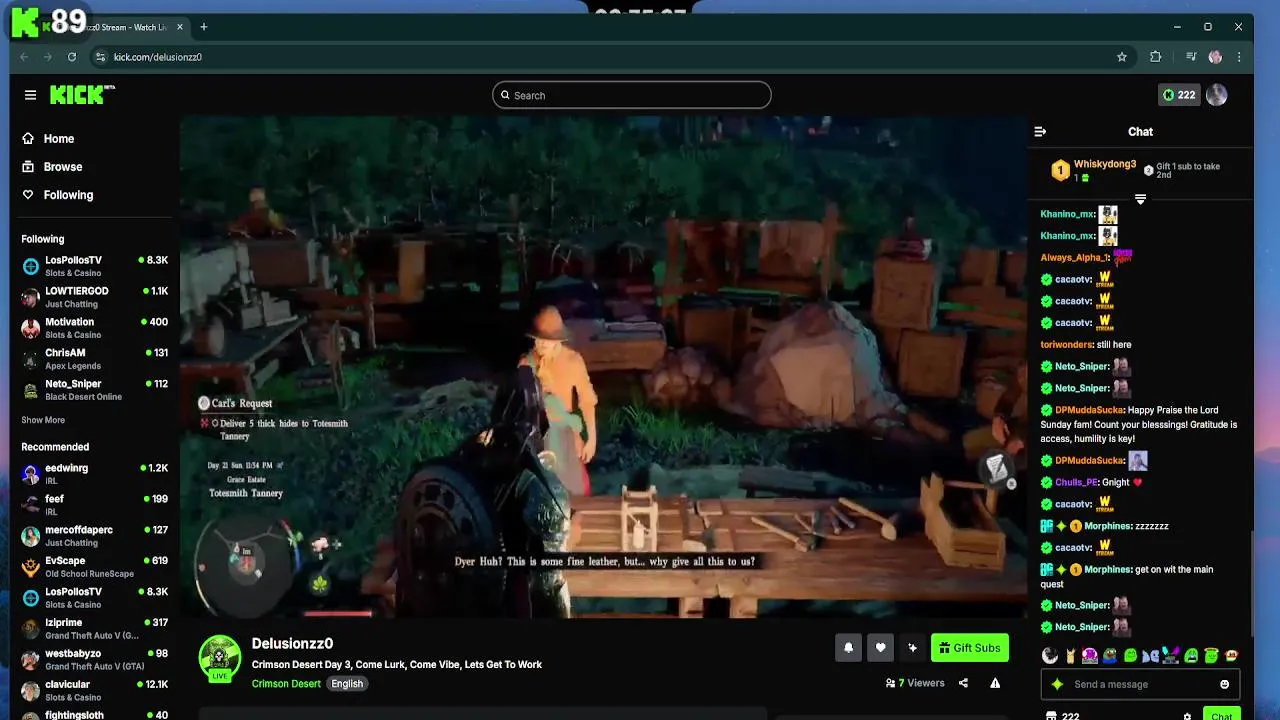Click Whiskydong3 on the gift leaderboard
The image size is (1280, 720).
[x=1105, y=164]
